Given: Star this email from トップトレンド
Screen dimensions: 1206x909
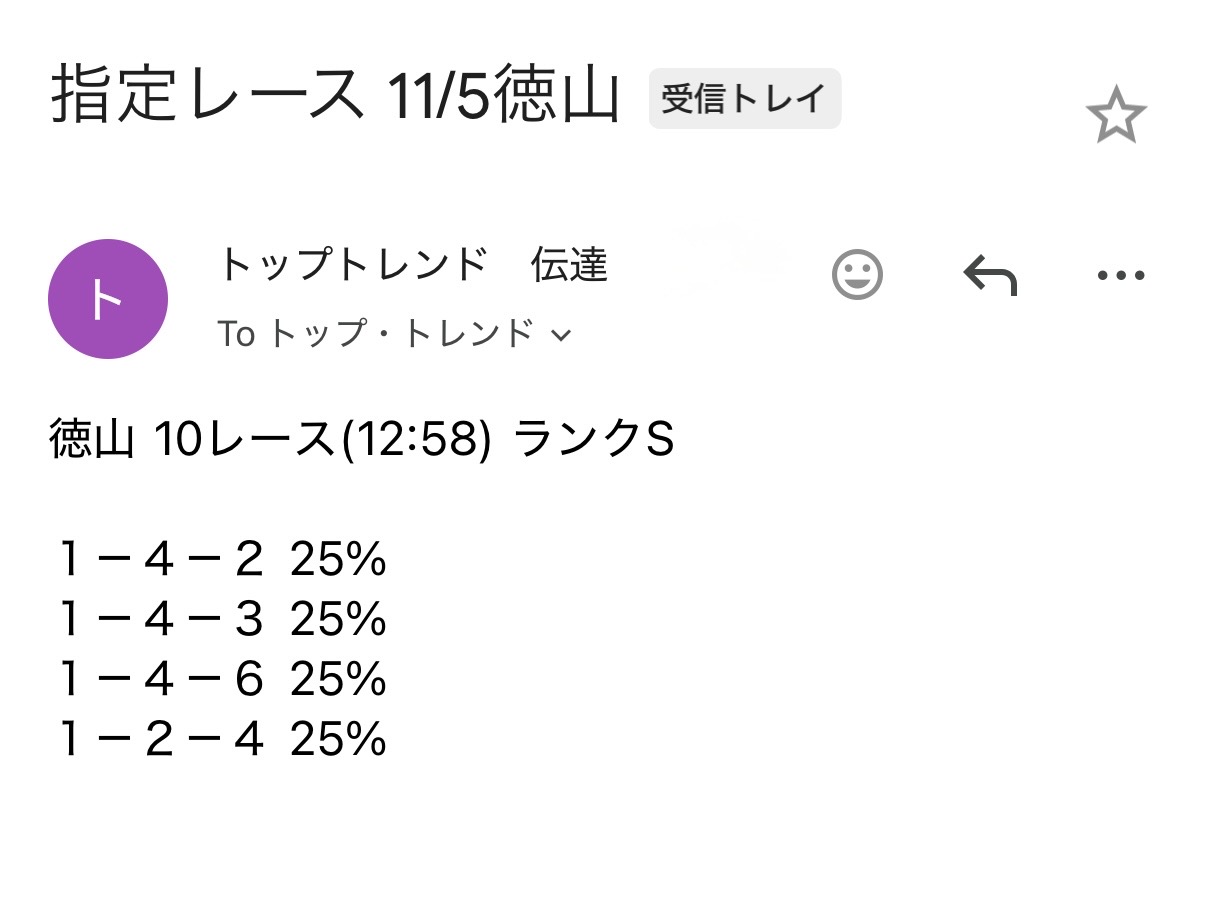Looking at the screenshot, I should pyautogui.click(x=1115, y=116).
